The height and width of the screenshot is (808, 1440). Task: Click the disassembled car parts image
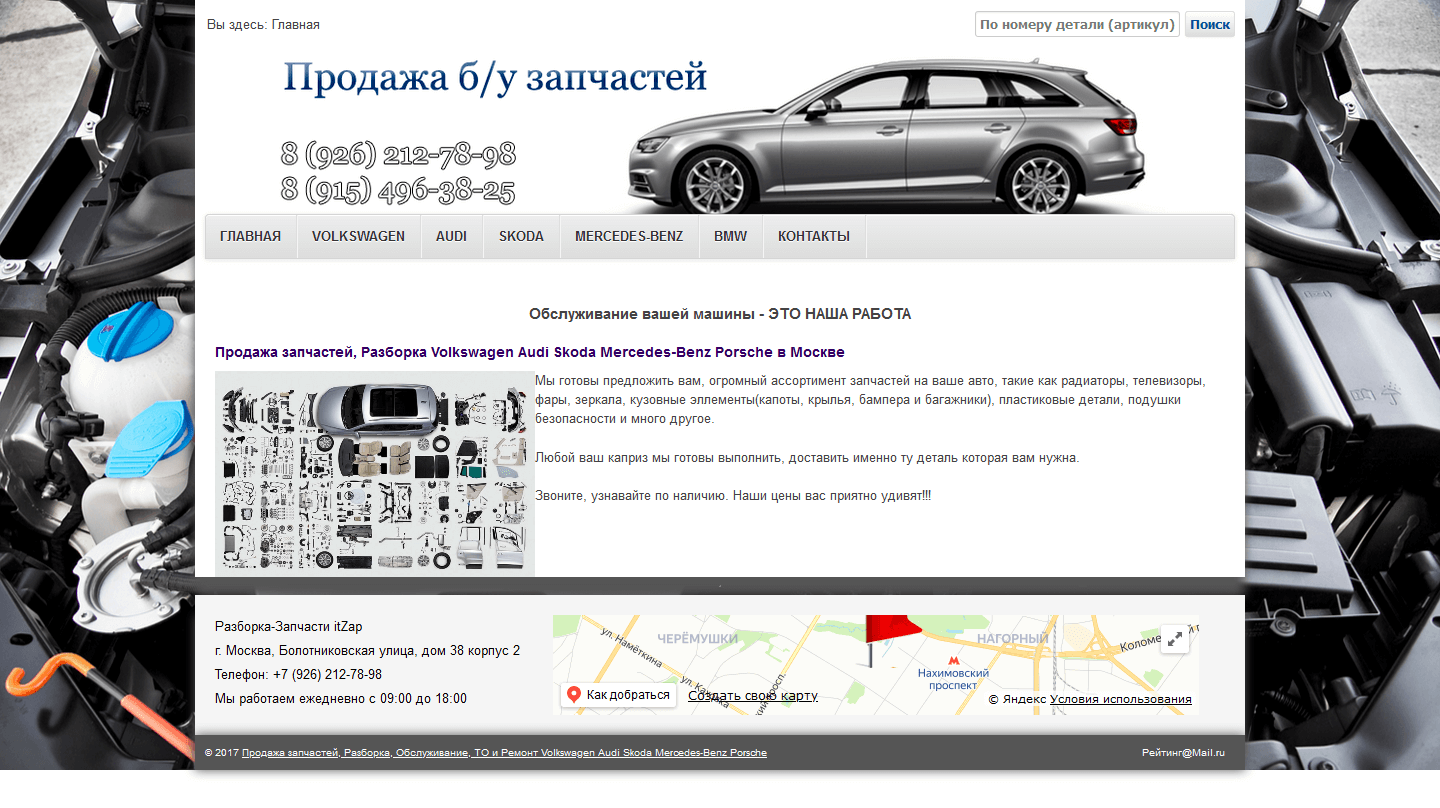coord(375,474)
